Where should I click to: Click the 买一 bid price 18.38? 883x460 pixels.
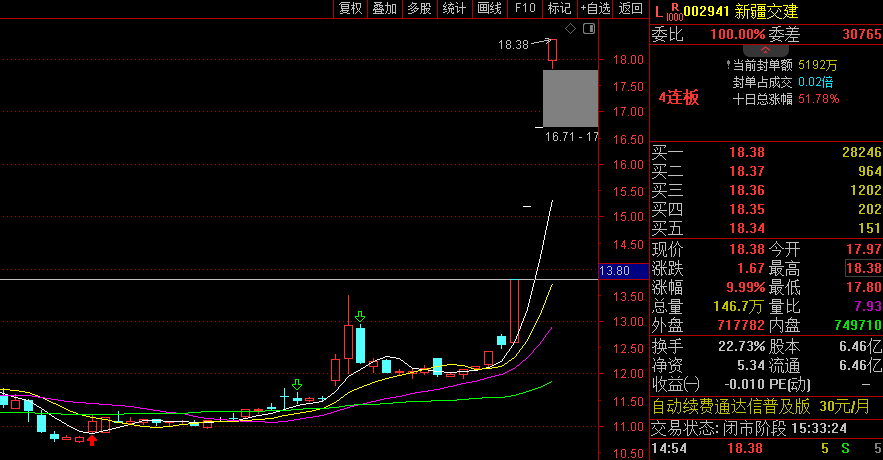click(747, 152)
